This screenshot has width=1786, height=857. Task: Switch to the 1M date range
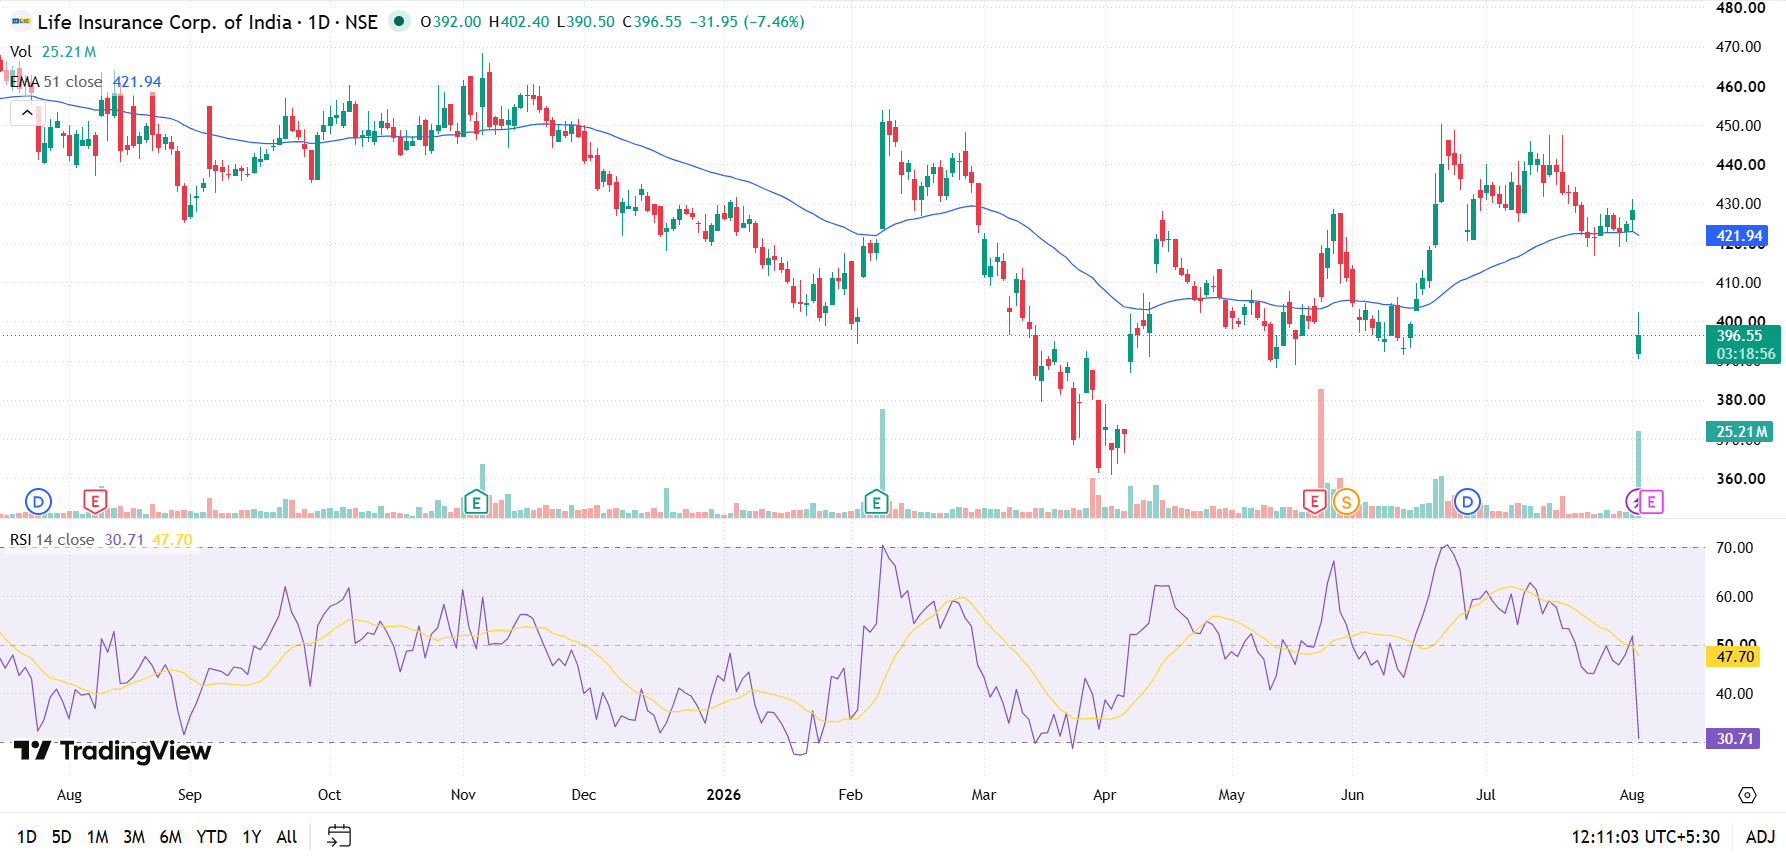(x=97, y=836)
